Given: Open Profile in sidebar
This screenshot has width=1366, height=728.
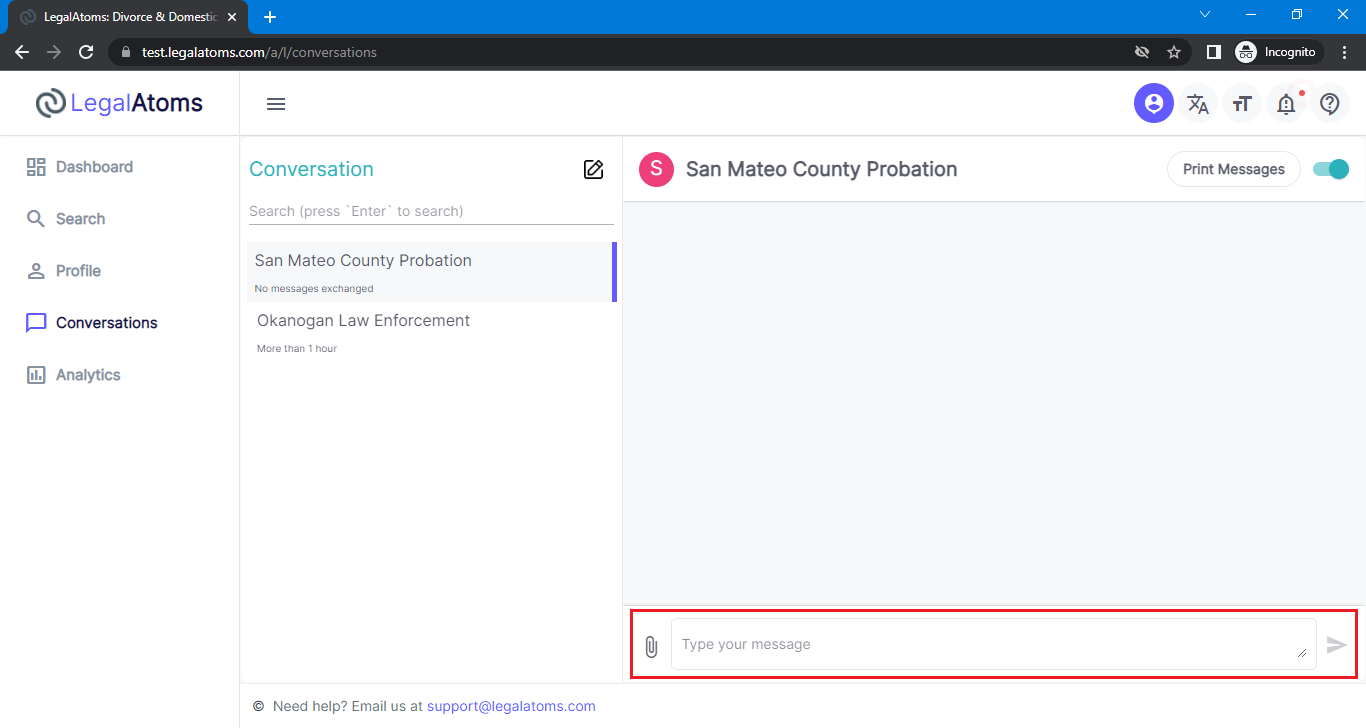Looking at the screenshot, I should (63, 271).
